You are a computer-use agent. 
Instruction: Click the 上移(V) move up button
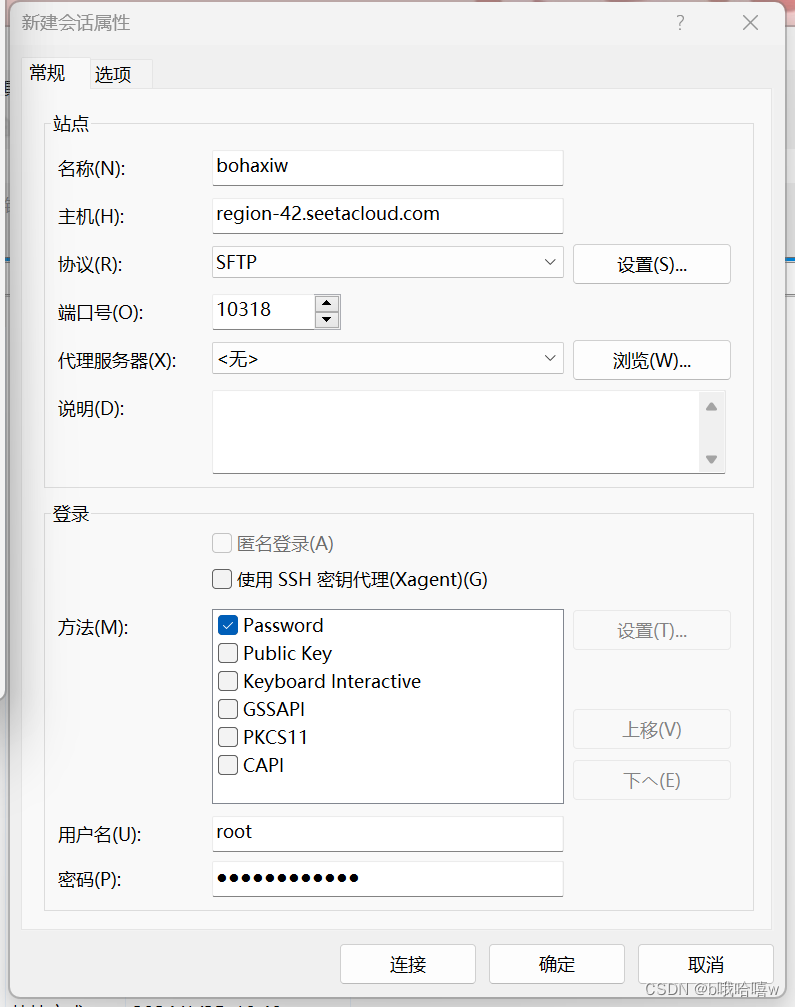tap(651, 729)
